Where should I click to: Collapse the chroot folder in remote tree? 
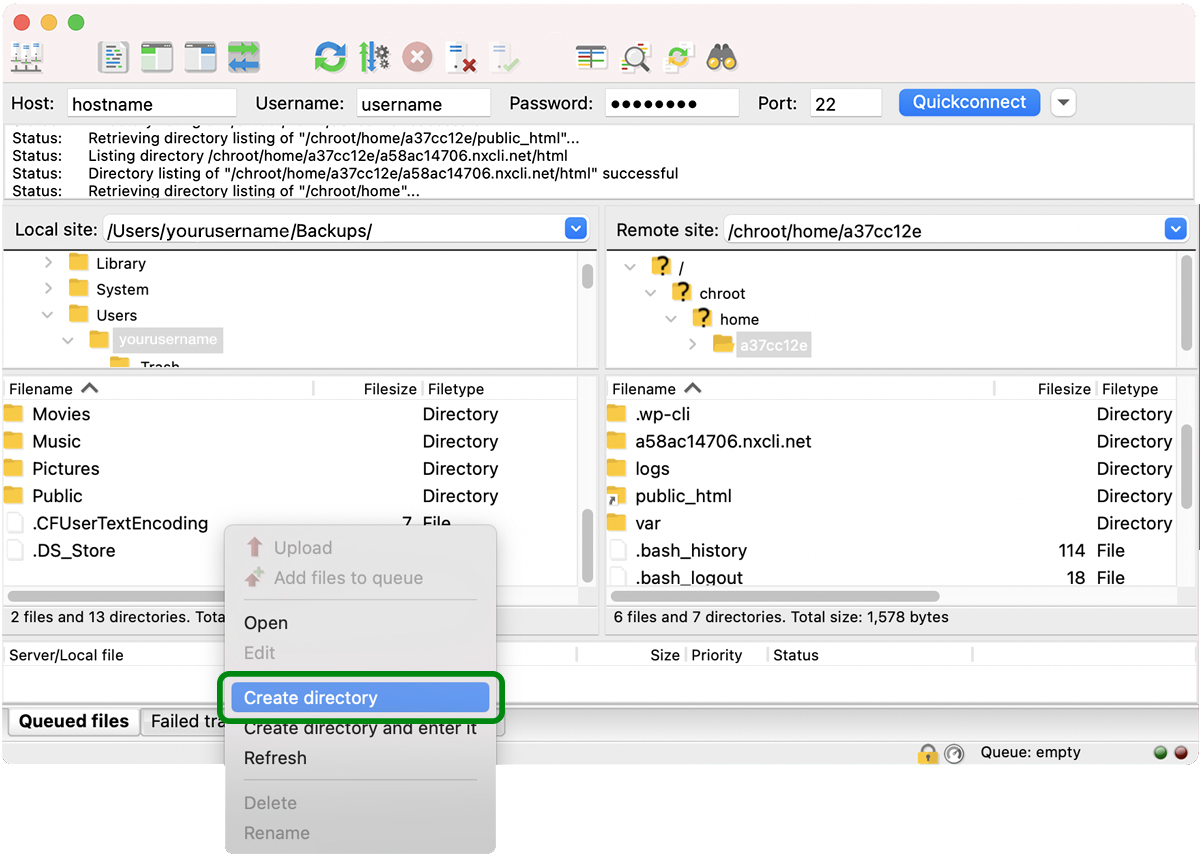point(651,293)
